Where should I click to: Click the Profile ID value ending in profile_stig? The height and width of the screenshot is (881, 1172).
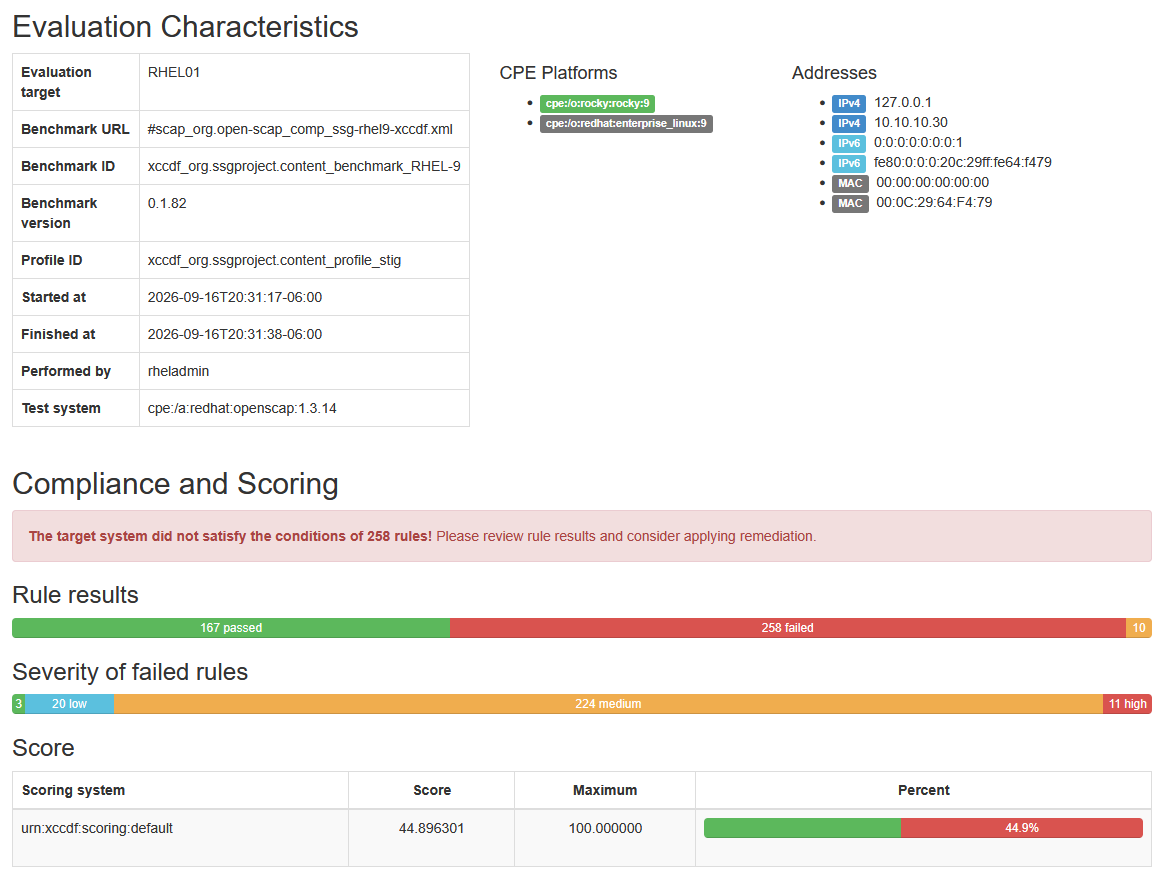274,260
